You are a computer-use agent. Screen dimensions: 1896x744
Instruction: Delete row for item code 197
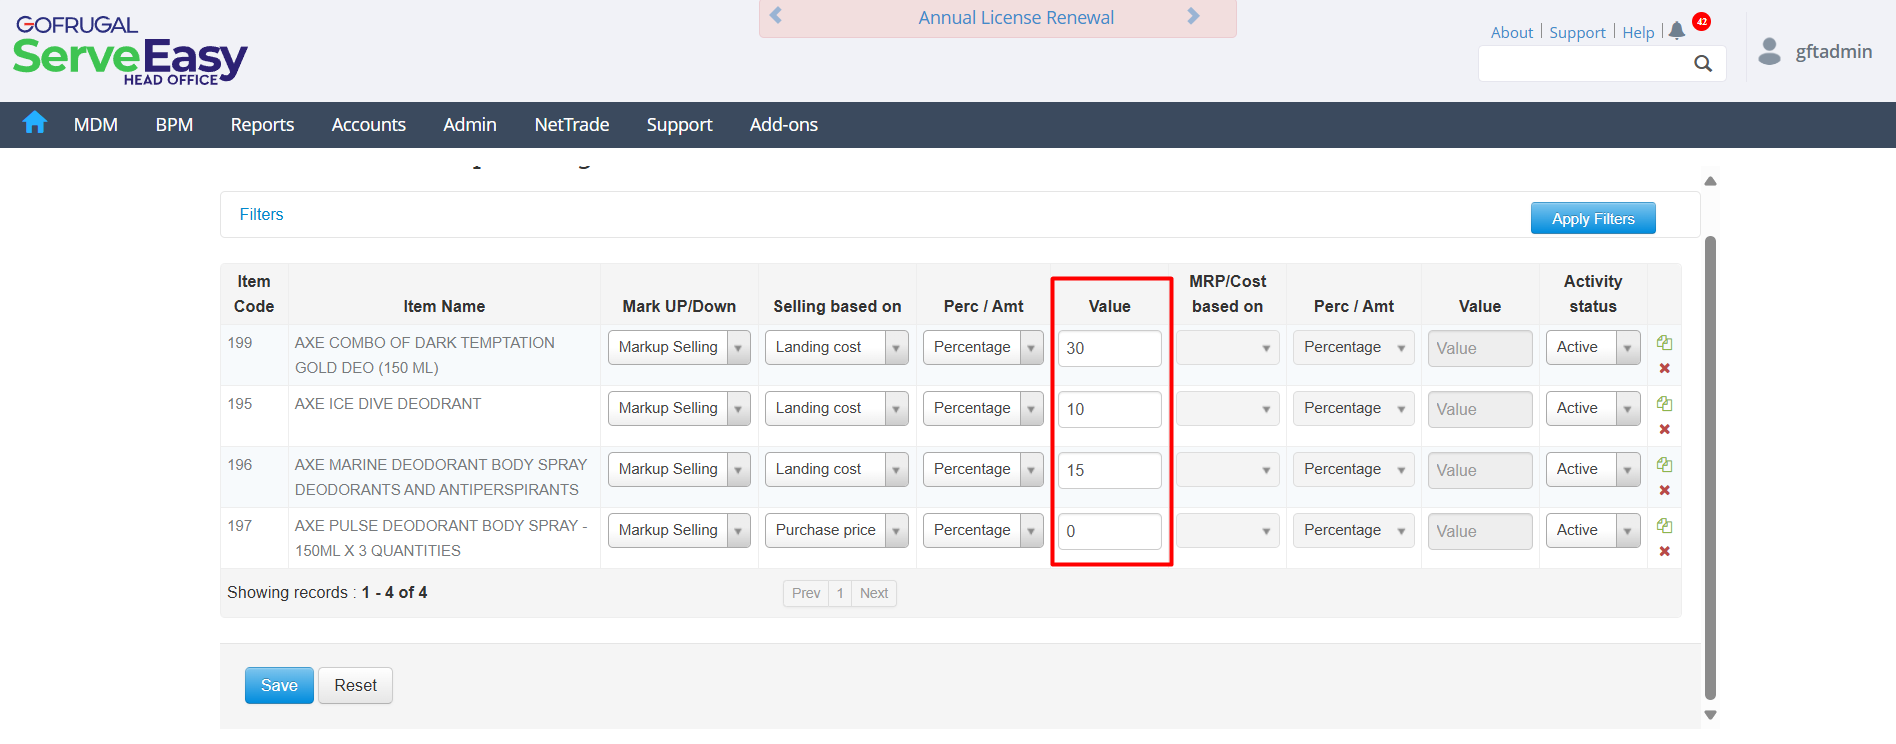pyautogui.click(x=1664, y=551)
